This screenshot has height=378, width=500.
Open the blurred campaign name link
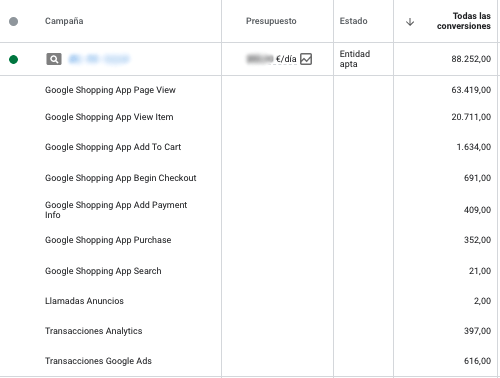(x=99, y=59)
